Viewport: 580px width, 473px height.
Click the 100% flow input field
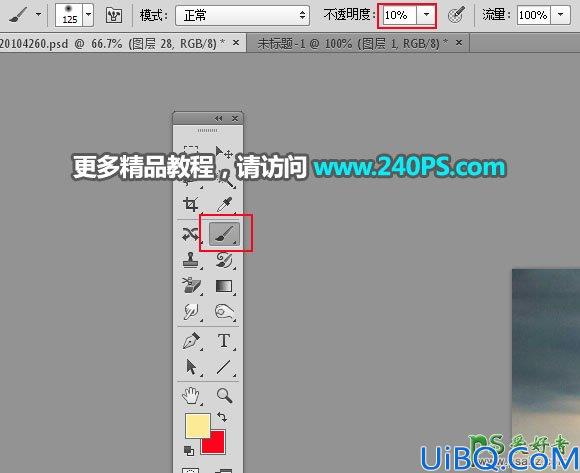click(534, 15)
